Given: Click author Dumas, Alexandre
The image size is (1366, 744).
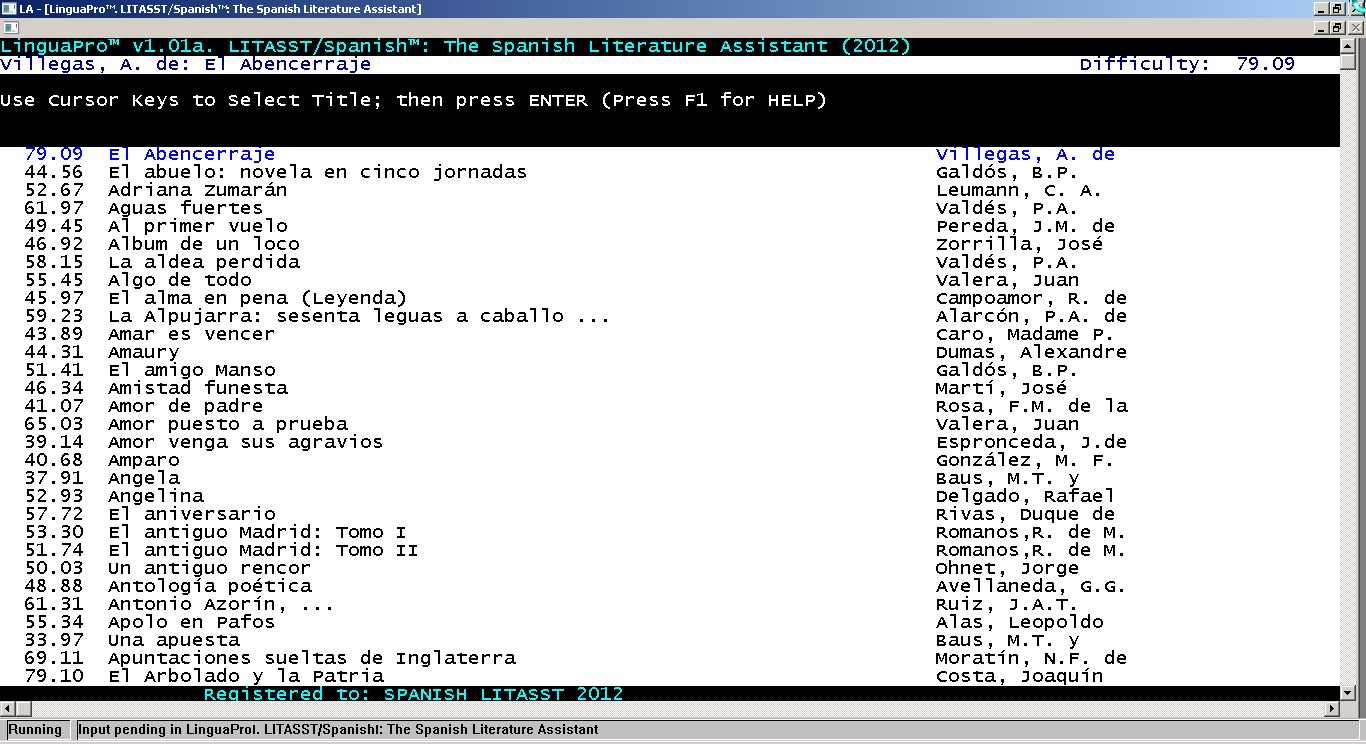Looking at the screenshot, I should tap(1031, 352).
